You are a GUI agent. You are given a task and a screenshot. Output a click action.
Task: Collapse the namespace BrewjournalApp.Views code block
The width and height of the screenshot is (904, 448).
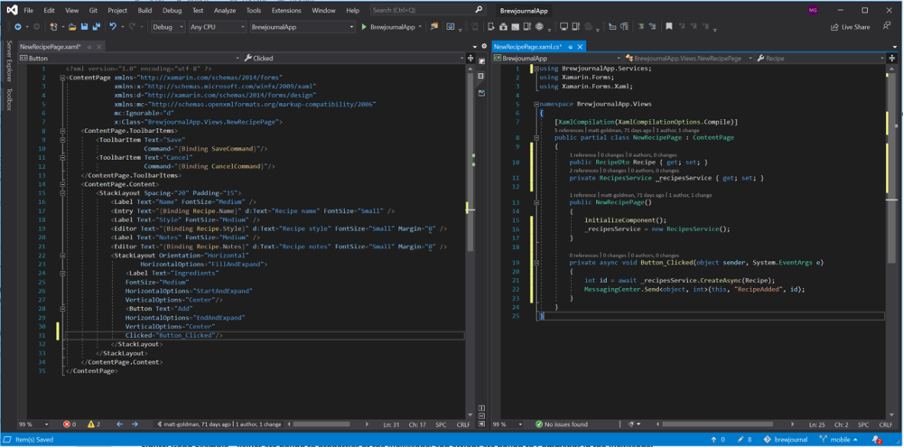535,104
